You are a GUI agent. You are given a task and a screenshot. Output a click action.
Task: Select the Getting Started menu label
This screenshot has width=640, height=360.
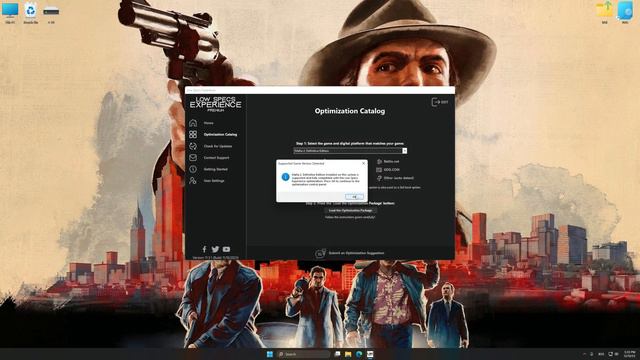tap(216, 169)
